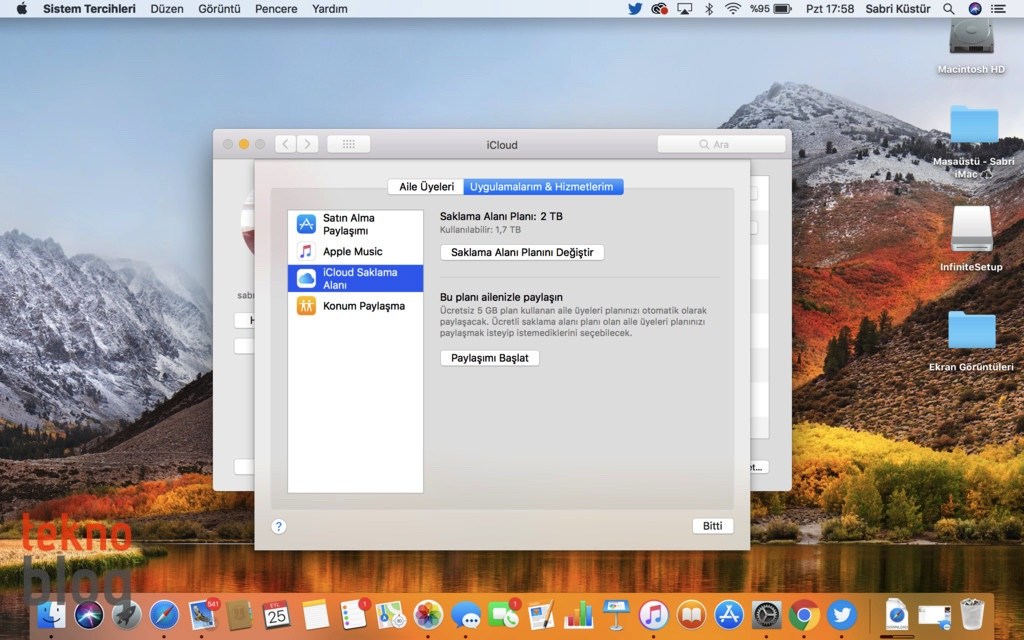Image resolution: width=1024 pixels, height=640 pixels.
Task: Select Satın Alma Paylaşımı in the sidebar
Action: 355,225
